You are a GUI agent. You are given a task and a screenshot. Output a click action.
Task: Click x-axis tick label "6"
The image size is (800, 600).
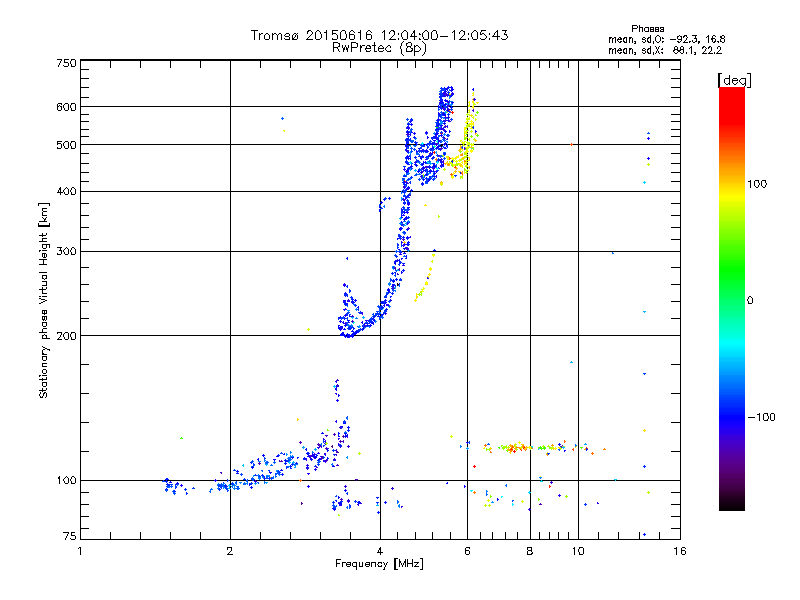pos(467,551)
